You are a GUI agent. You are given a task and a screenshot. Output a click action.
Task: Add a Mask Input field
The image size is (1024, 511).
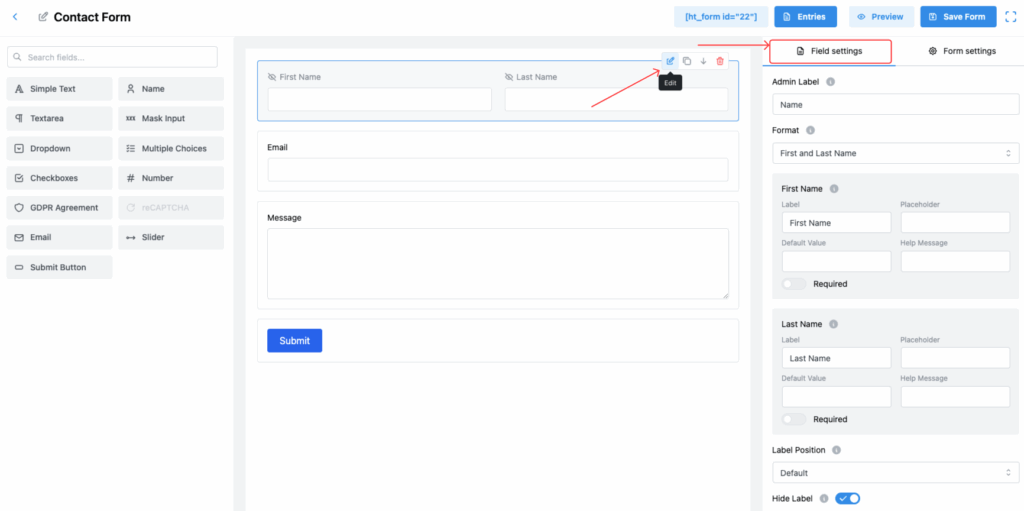[x=171, y=119]
